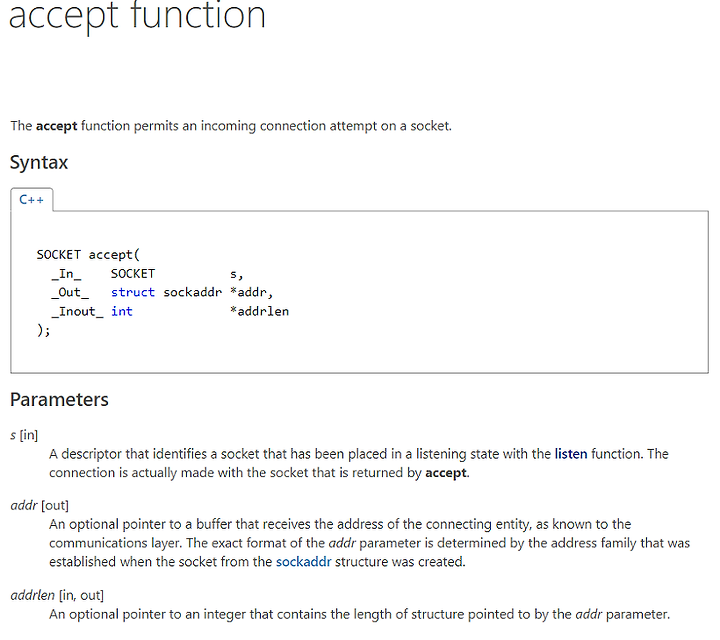This screenshot has height=640, width=720.
Task: Click the Syntax section heading
Action: click(39, 163)
